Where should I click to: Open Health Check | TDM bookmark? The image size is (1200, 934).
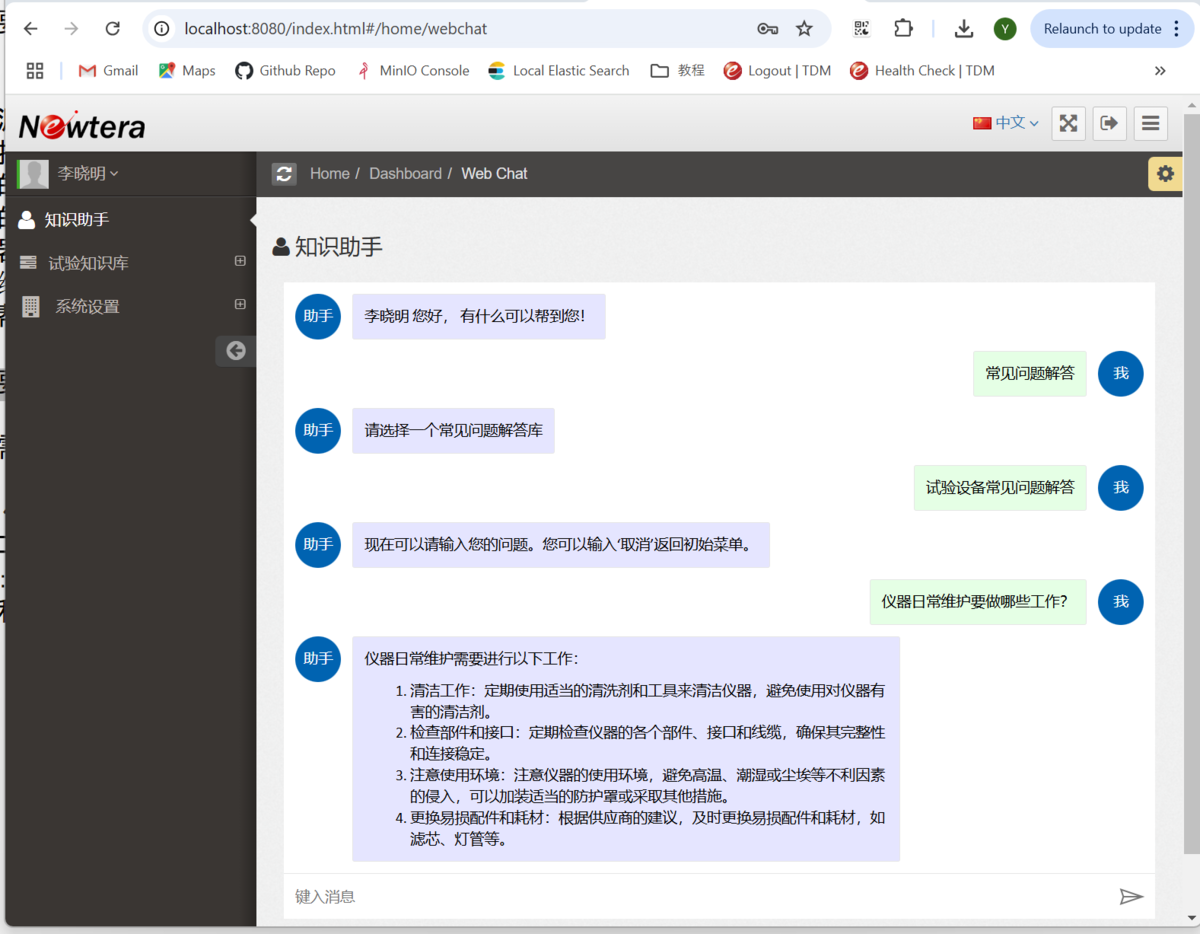tap(921, 71)
